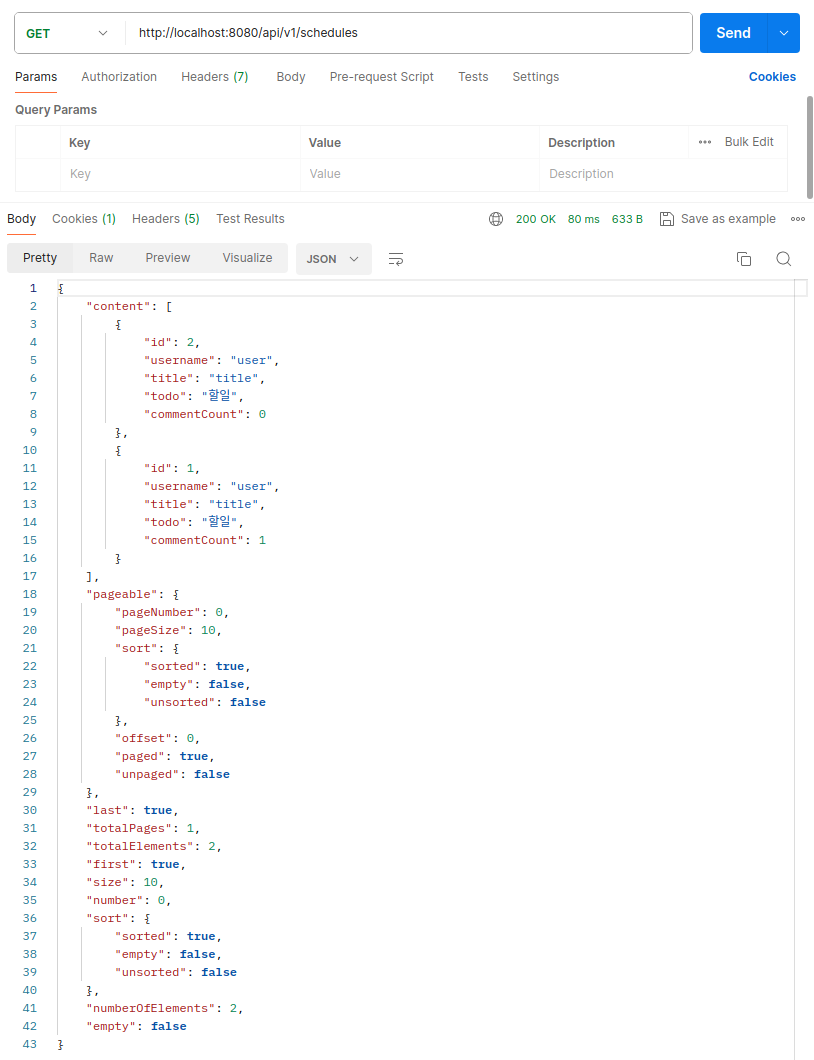Open the request Settings tab
Image resolution: width=814 pixels, height=1060 pixels.
tap(535, 77)
